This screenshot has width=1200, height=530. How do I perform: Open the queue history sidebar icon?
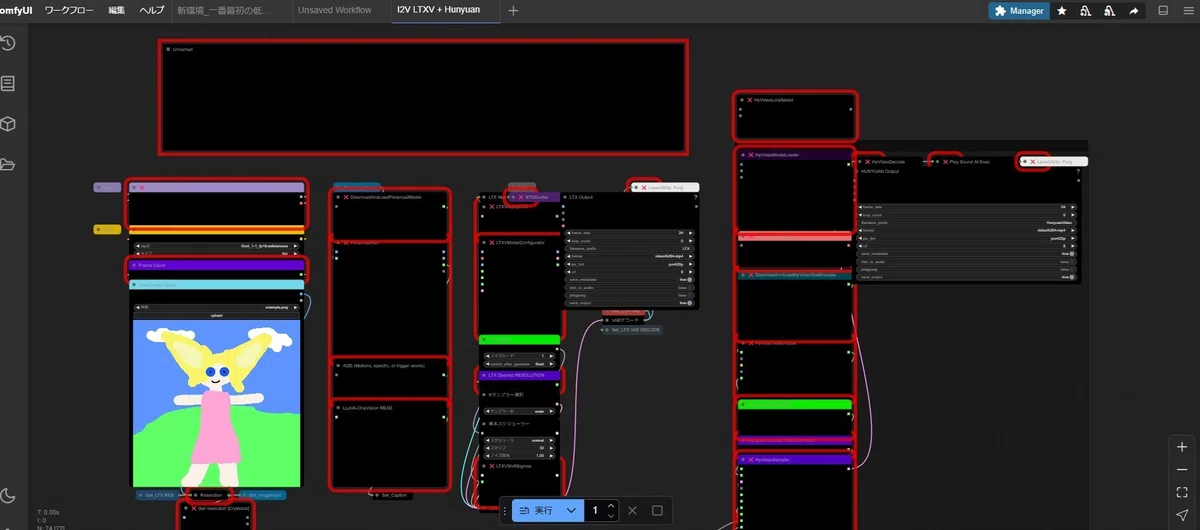pyautogui.click(x=7, y=43)
